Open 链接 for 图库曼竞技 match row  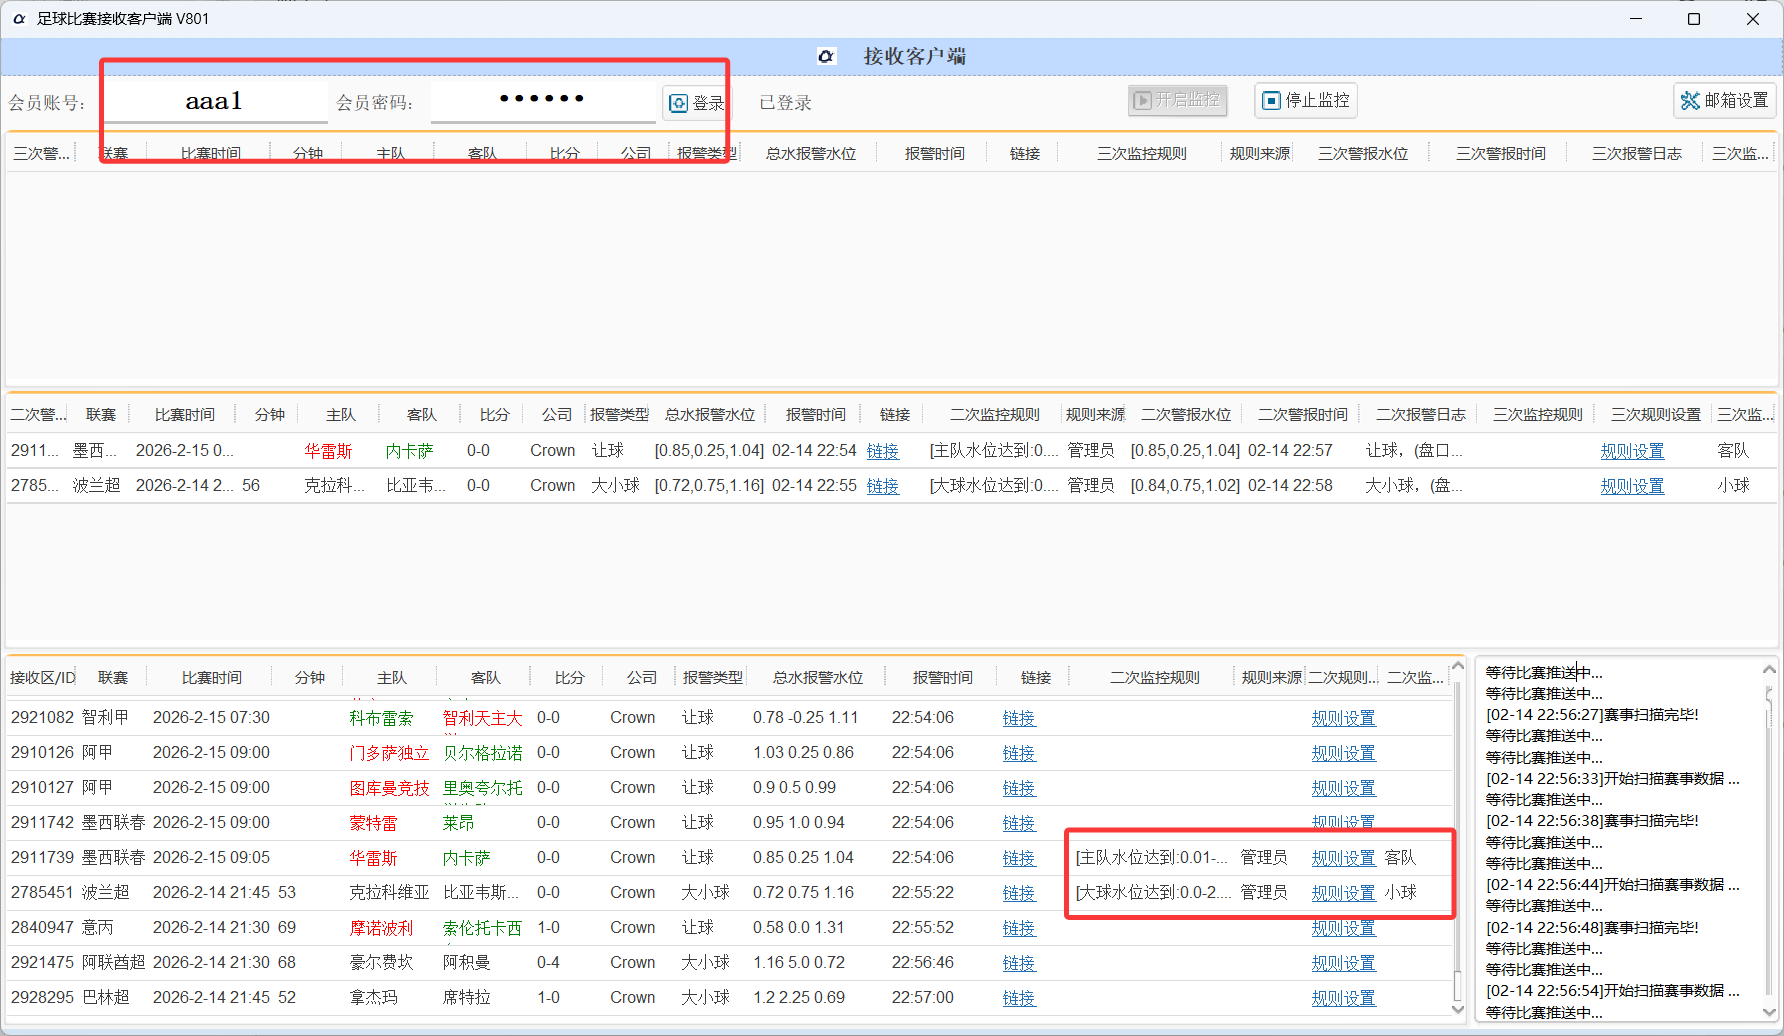pyautogui.click(x=1019, y=788)
